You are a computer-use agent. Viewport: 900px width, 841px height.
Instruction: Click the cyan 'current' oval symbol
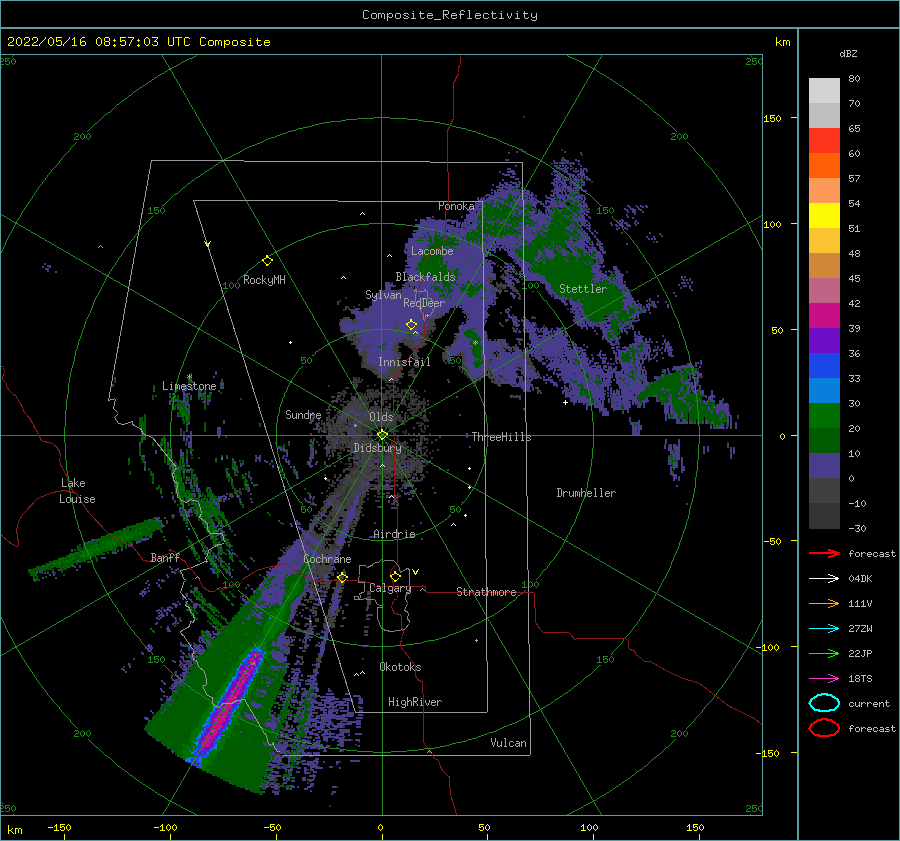(824, 703)
